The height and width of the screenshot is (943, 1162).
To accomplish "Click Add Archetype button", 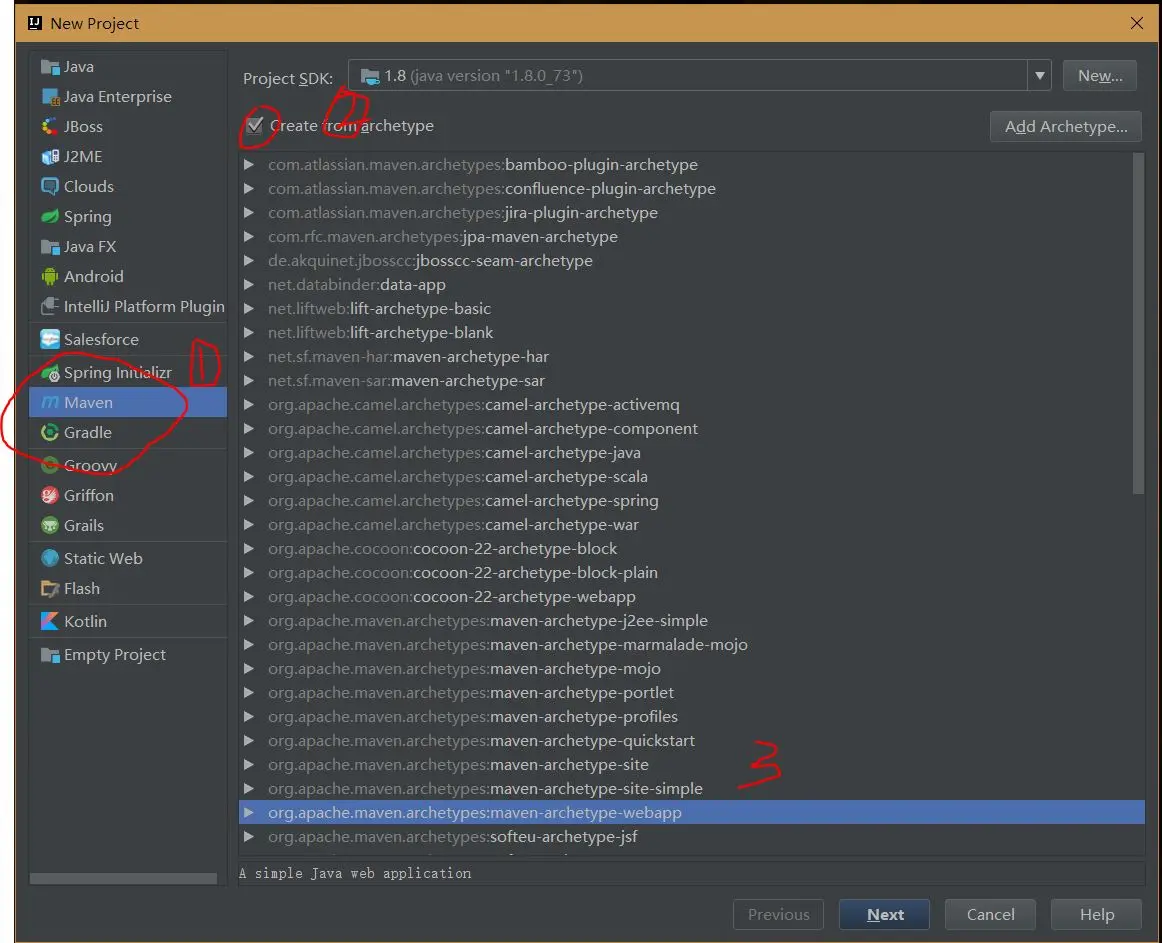I will point(1066,127).
